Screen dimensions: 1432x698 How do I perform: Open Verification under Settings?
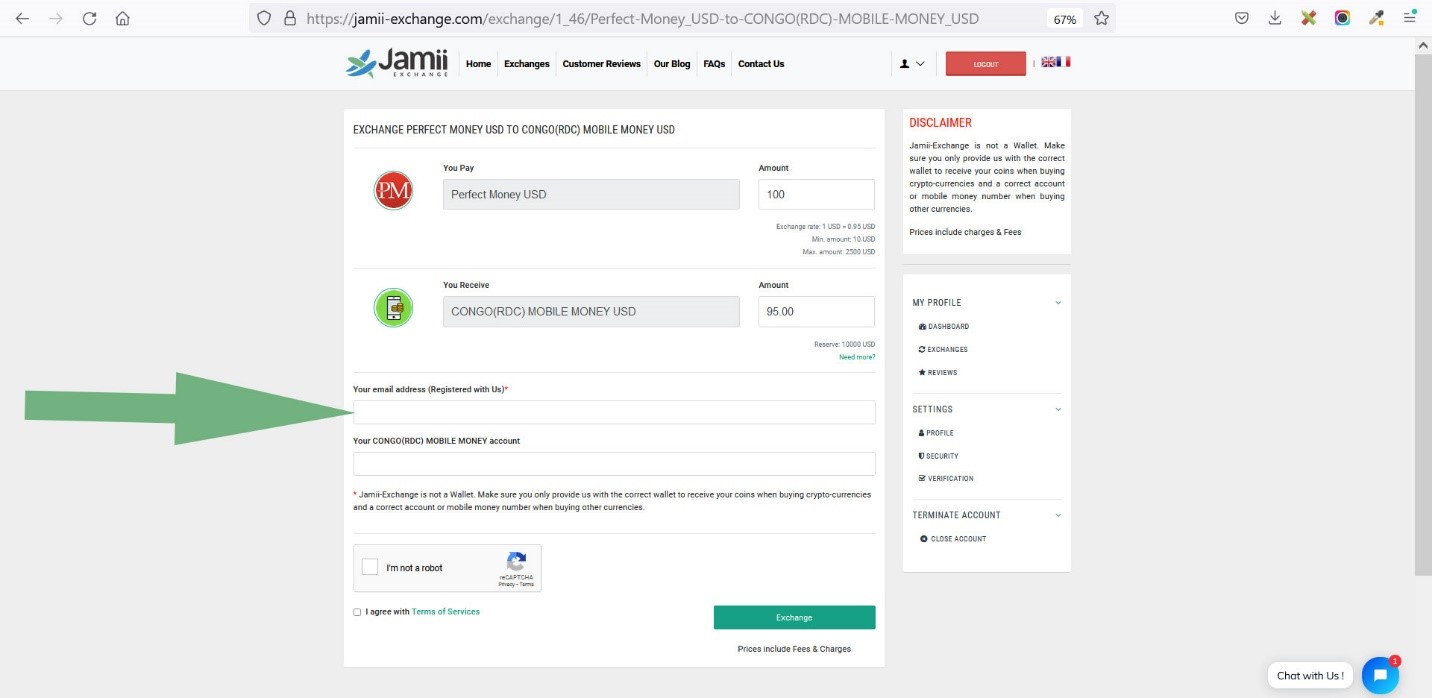[x=946, y=479]
